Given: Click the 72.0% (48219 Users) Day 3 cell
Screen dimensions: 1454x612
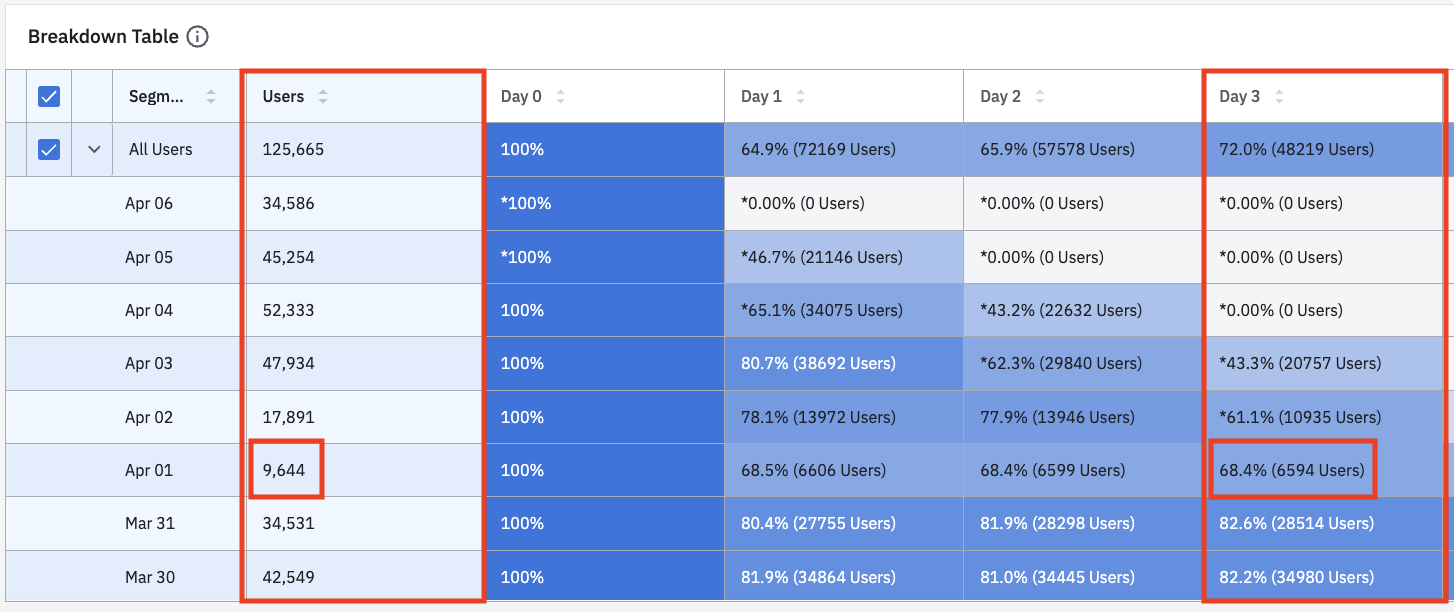Looking at the screenshot, I should 1296,150.
